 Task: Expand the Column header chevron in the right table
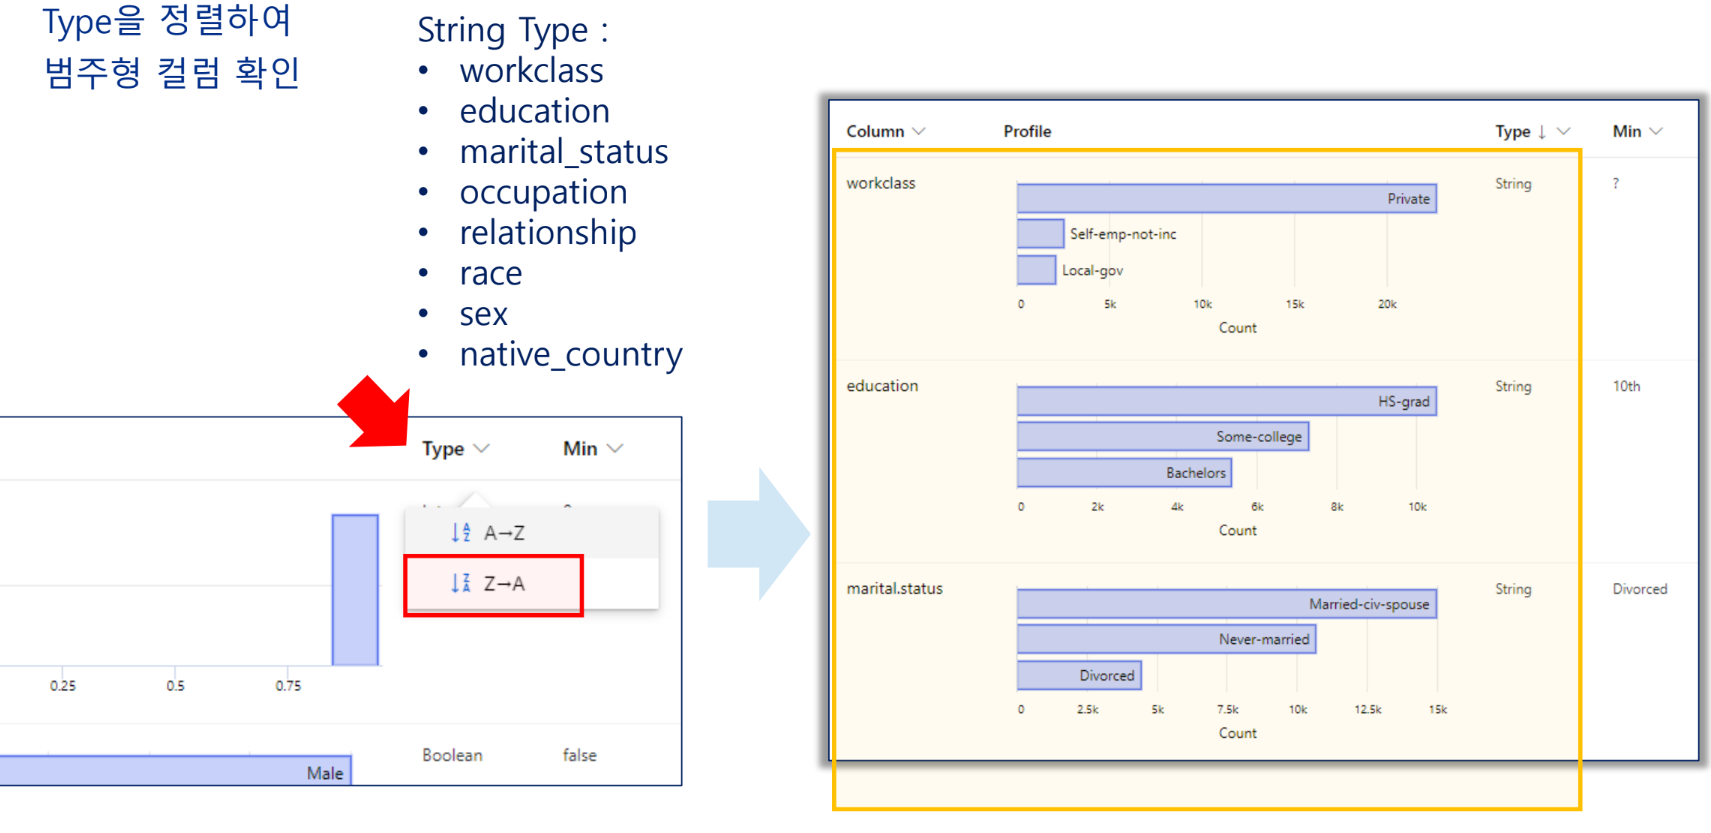point(919,131)
